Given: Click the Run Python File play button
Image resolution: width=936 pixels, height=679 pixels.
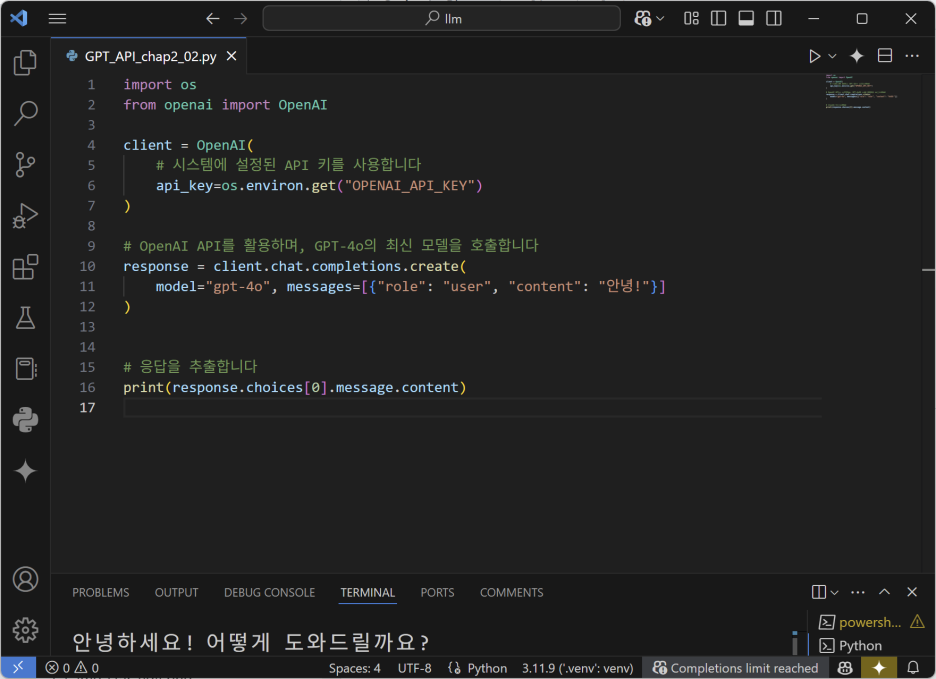Looking at the screenshot, I should coord(815,57).
